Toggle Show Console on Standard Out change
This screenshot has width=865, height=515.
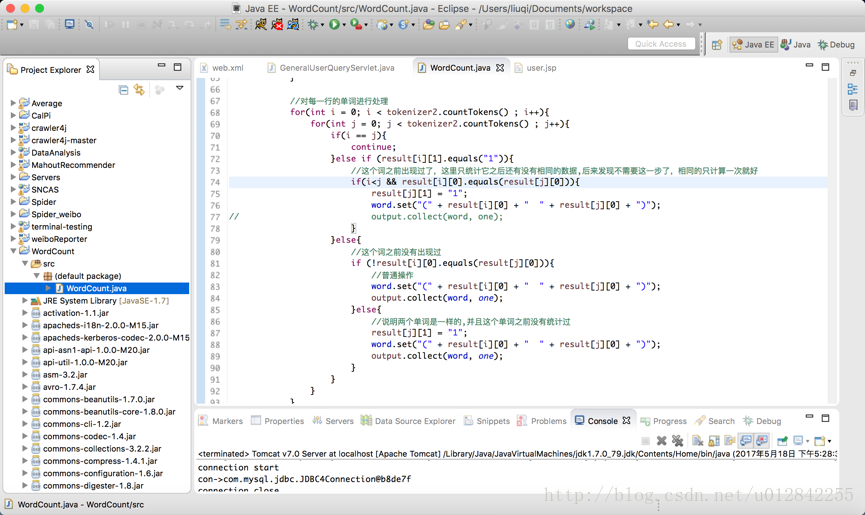tap(746, 441)
